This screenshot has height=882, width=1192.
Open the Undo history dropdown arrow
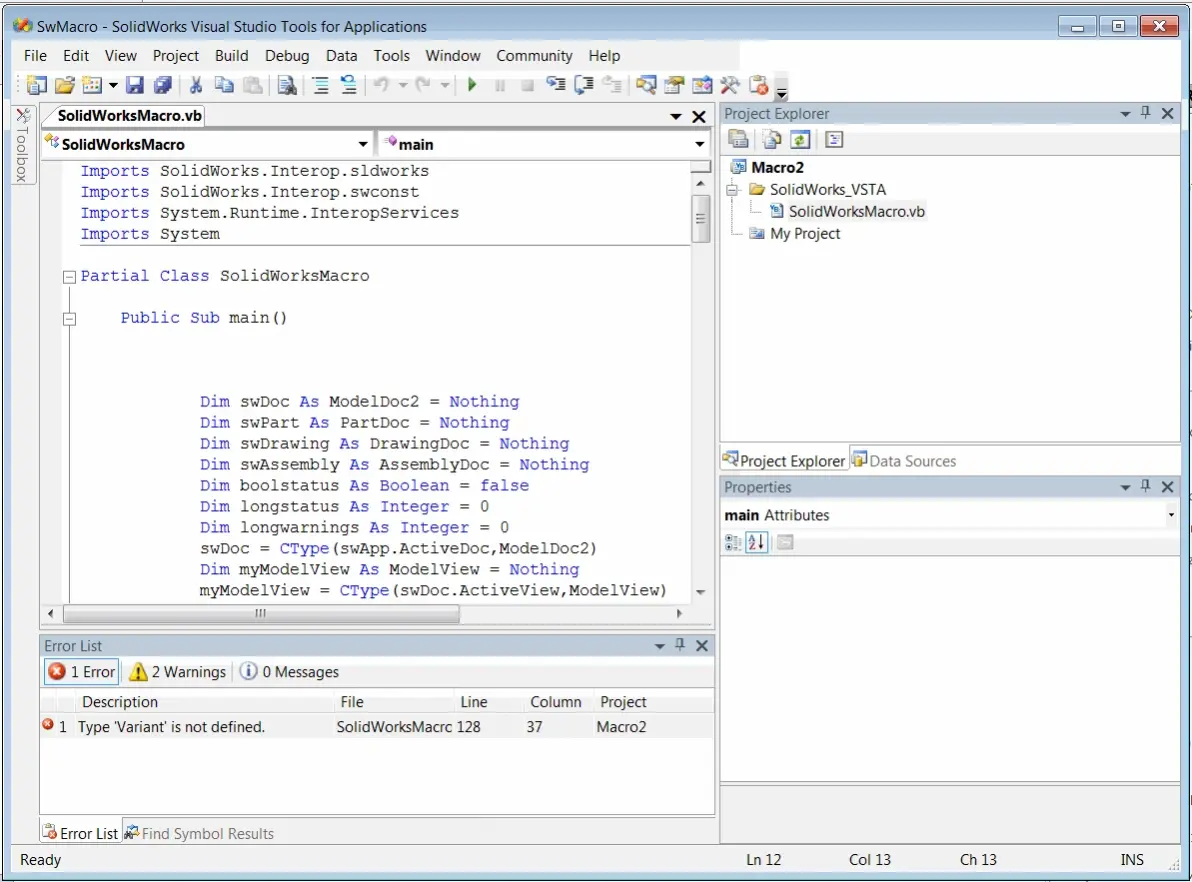click(x=403, y=85)
